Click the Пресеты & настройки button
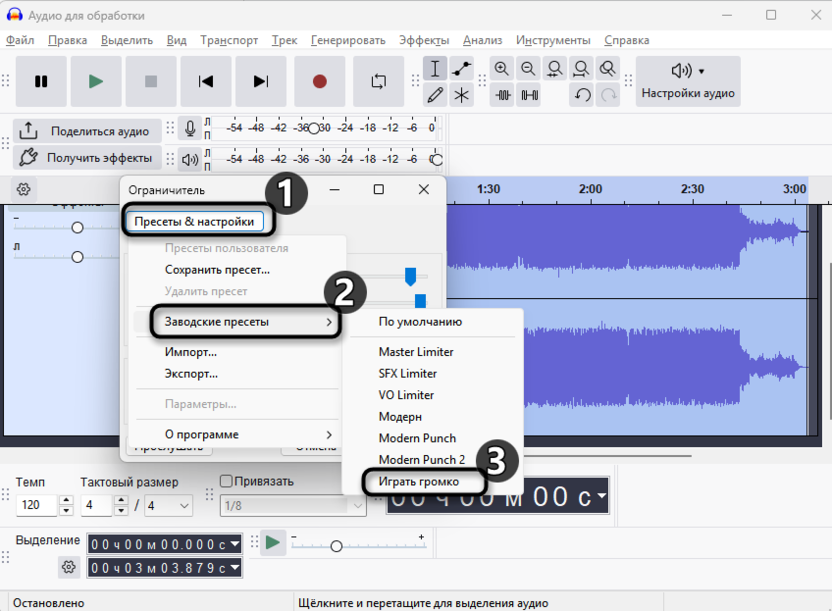 194,222
